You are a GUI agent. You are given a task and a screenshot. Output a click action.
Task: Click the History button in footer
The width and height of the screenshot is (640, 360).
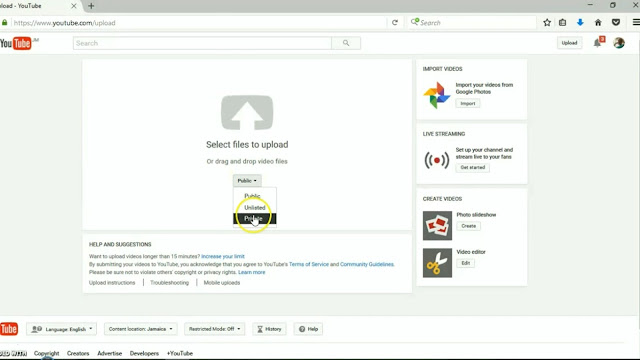coord(269,329)
